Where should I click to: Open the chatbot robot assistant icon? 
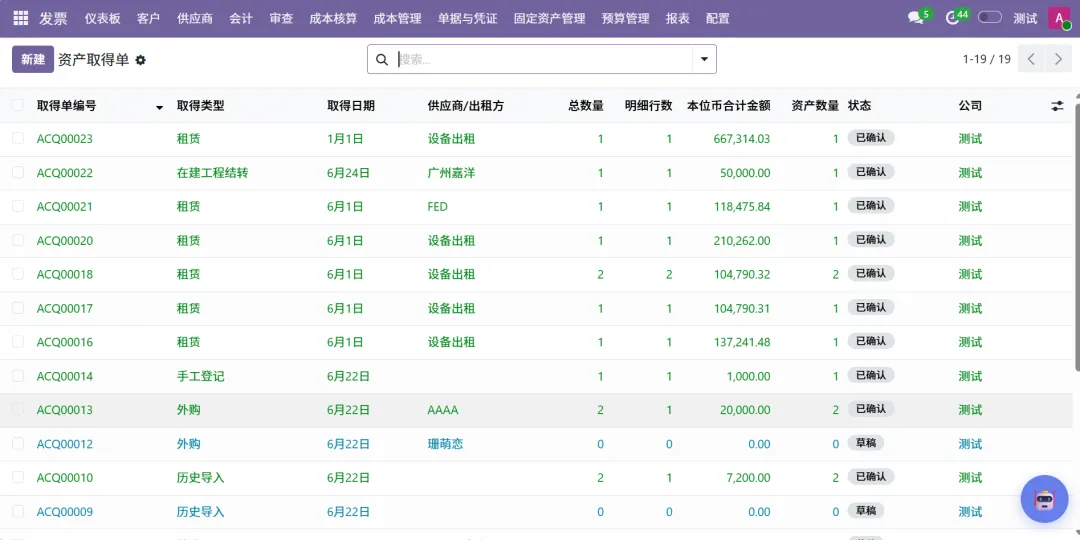point(1044,499)
